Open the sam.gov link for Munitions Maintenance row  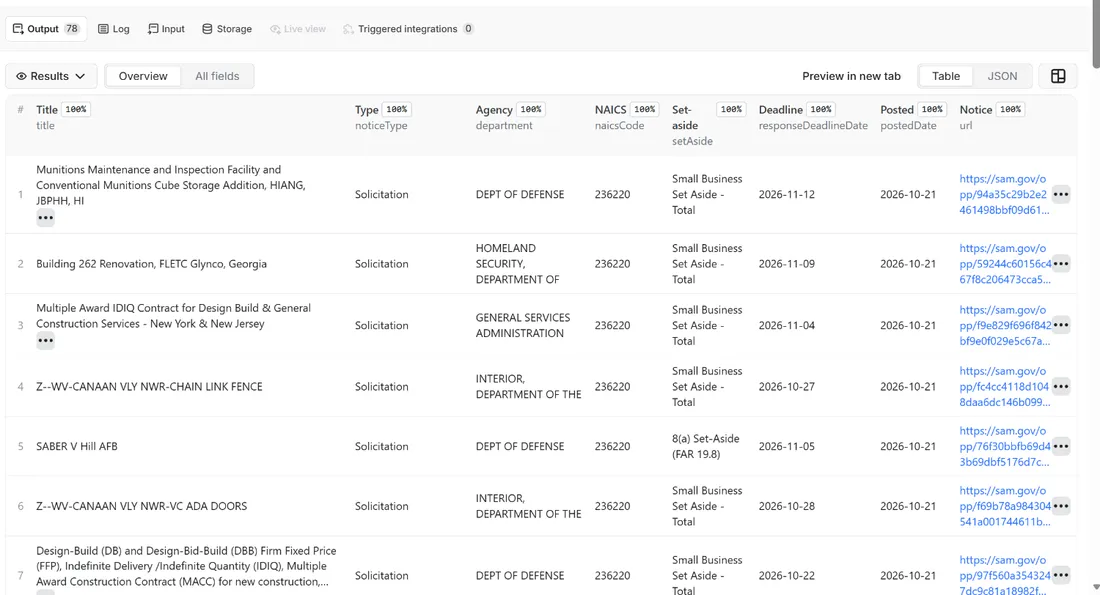click(x=1005, y=194)
